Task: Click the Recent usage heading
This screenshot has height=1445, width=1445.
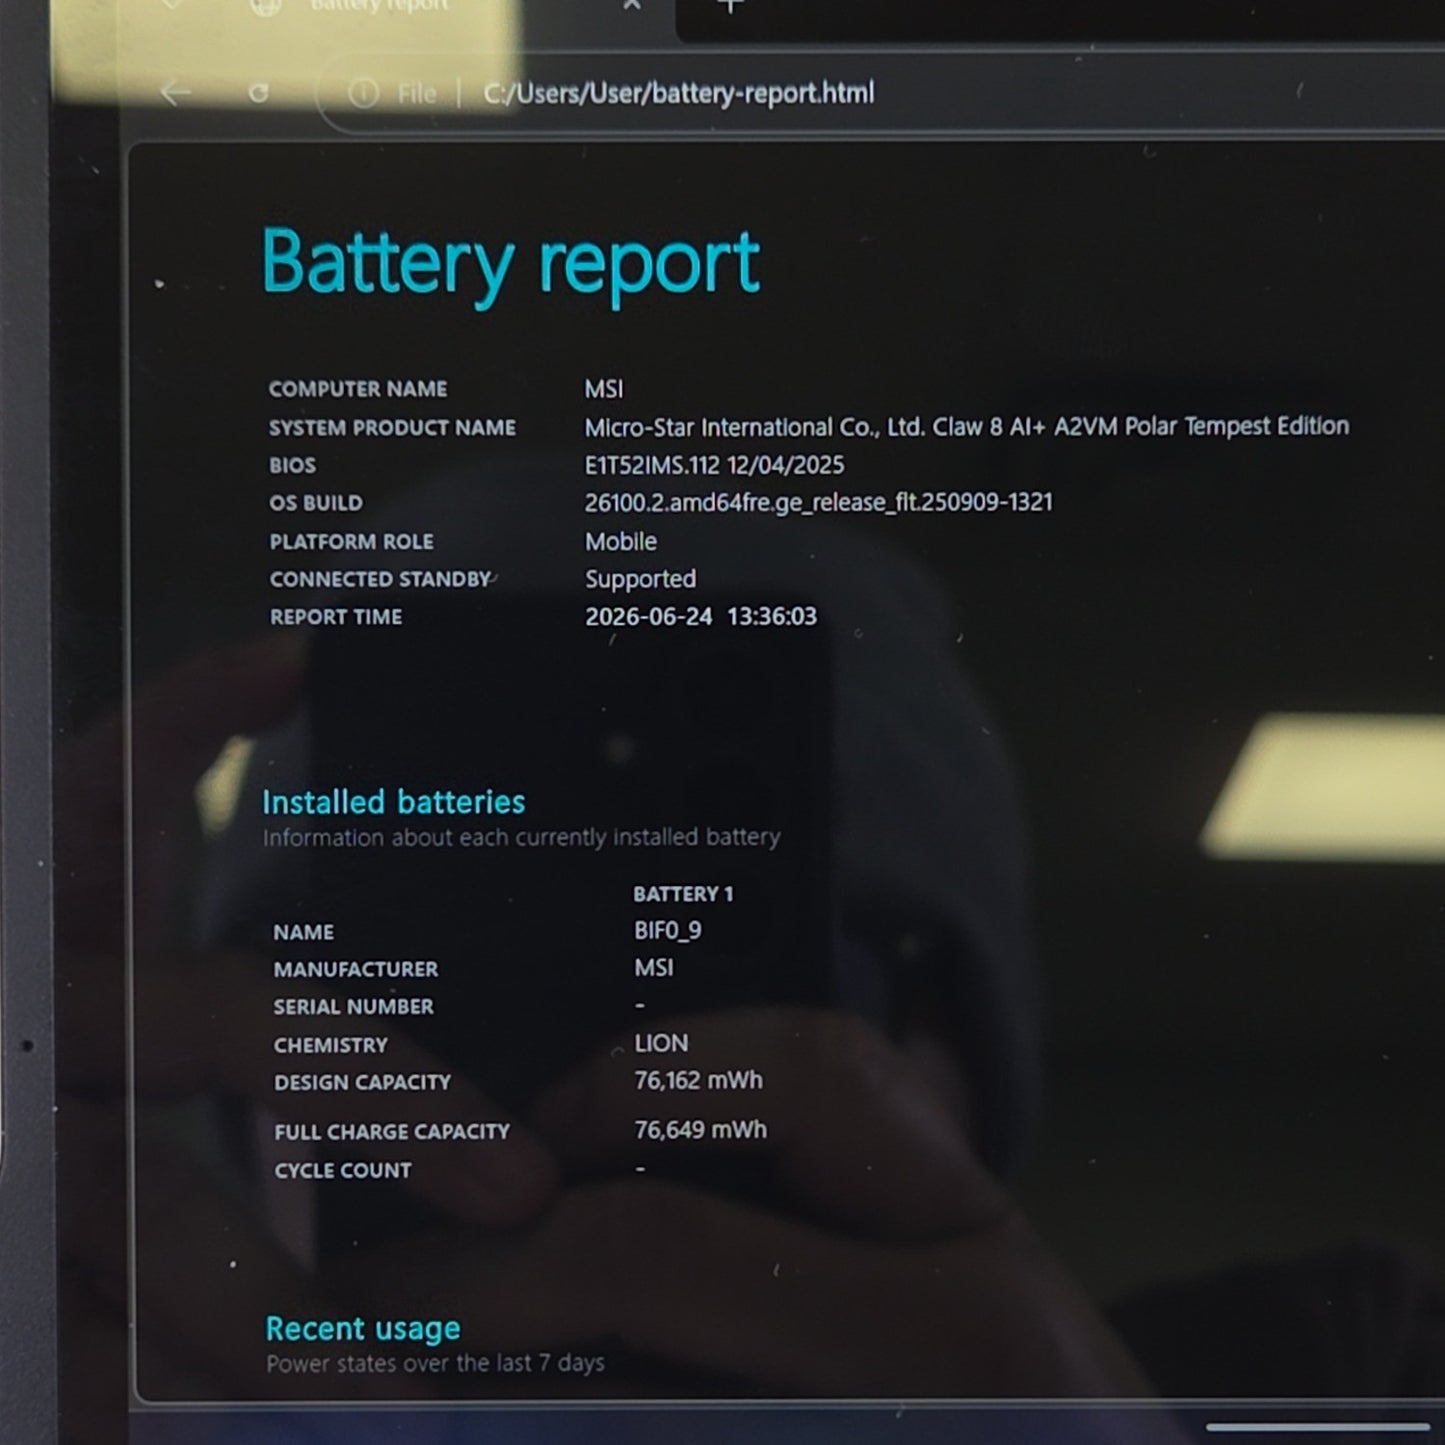Action: pyautogui.click(x=363, y=1329)
